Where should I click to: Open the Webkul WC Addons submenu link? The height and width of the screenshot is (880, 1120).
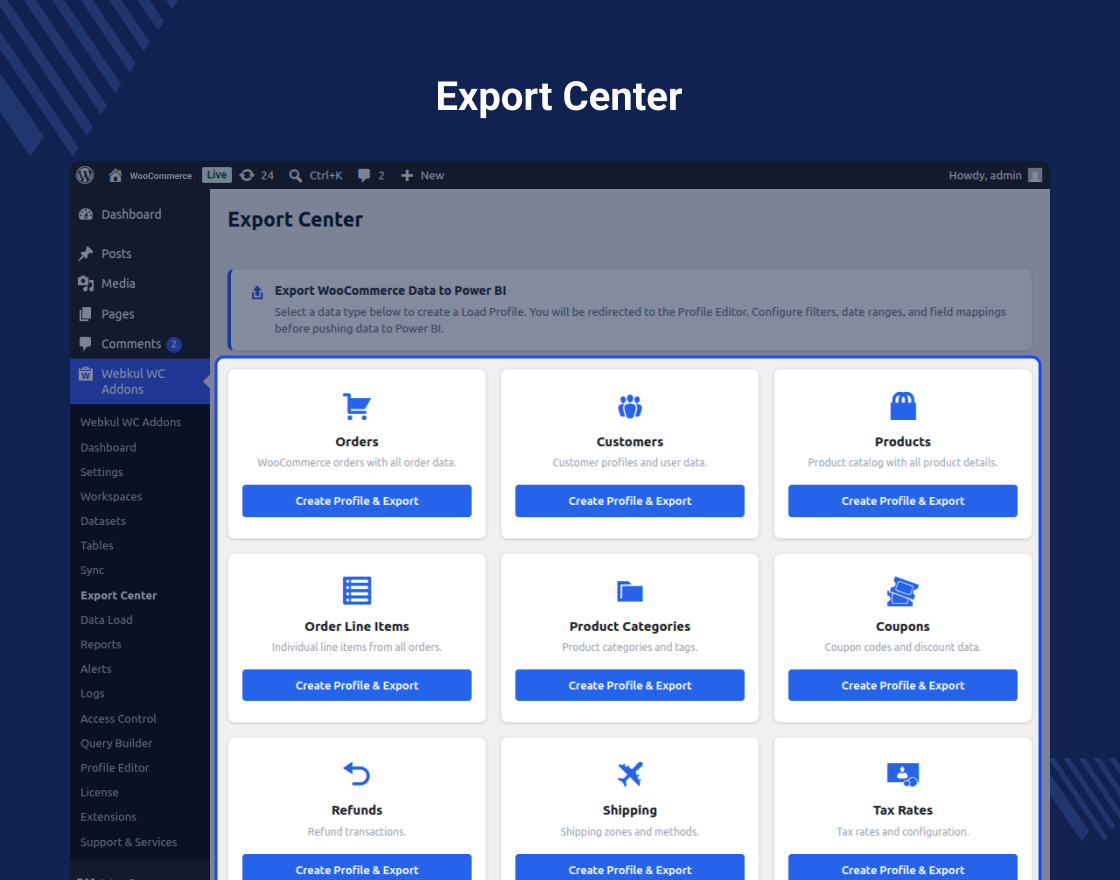click(x=131, y=422)
